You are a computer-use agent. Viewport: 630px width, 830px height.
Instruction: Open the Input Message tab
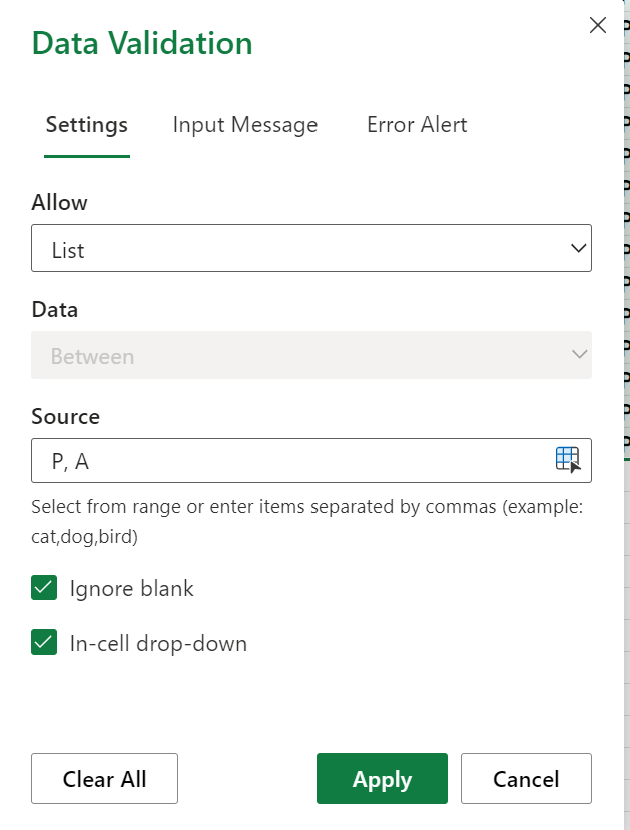pyautogui.click(x=245, y=125)
